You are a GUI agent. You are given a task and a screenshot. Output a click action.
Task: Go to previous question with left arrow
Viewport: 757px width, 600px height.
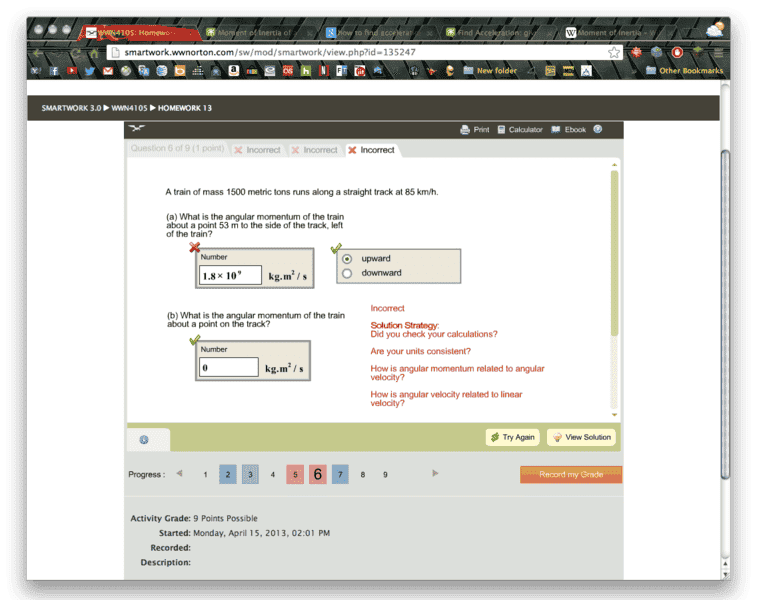(179, 474)
